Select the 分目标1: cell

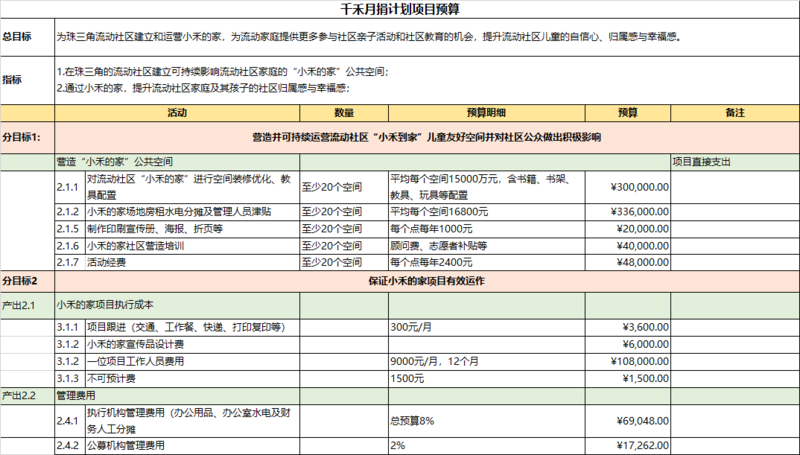point(28,137)
